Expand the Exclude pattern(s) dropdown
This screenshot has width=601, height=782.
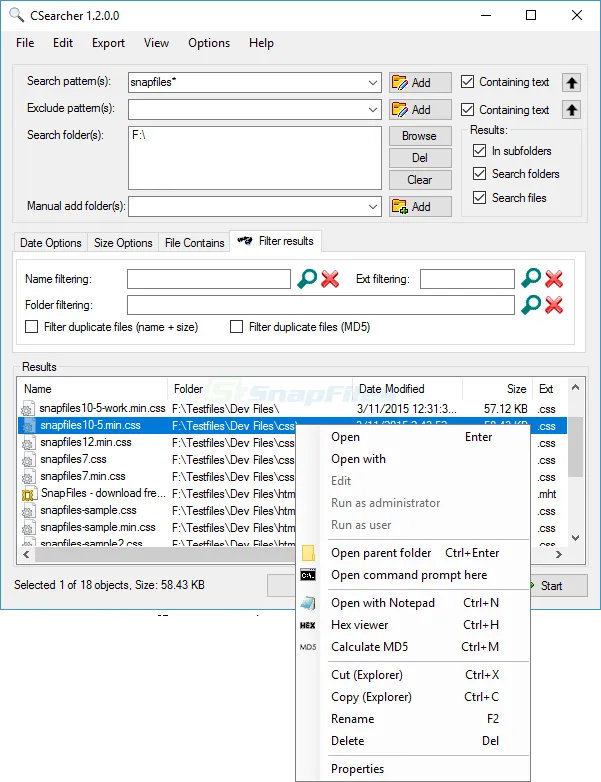coord(373,109)
